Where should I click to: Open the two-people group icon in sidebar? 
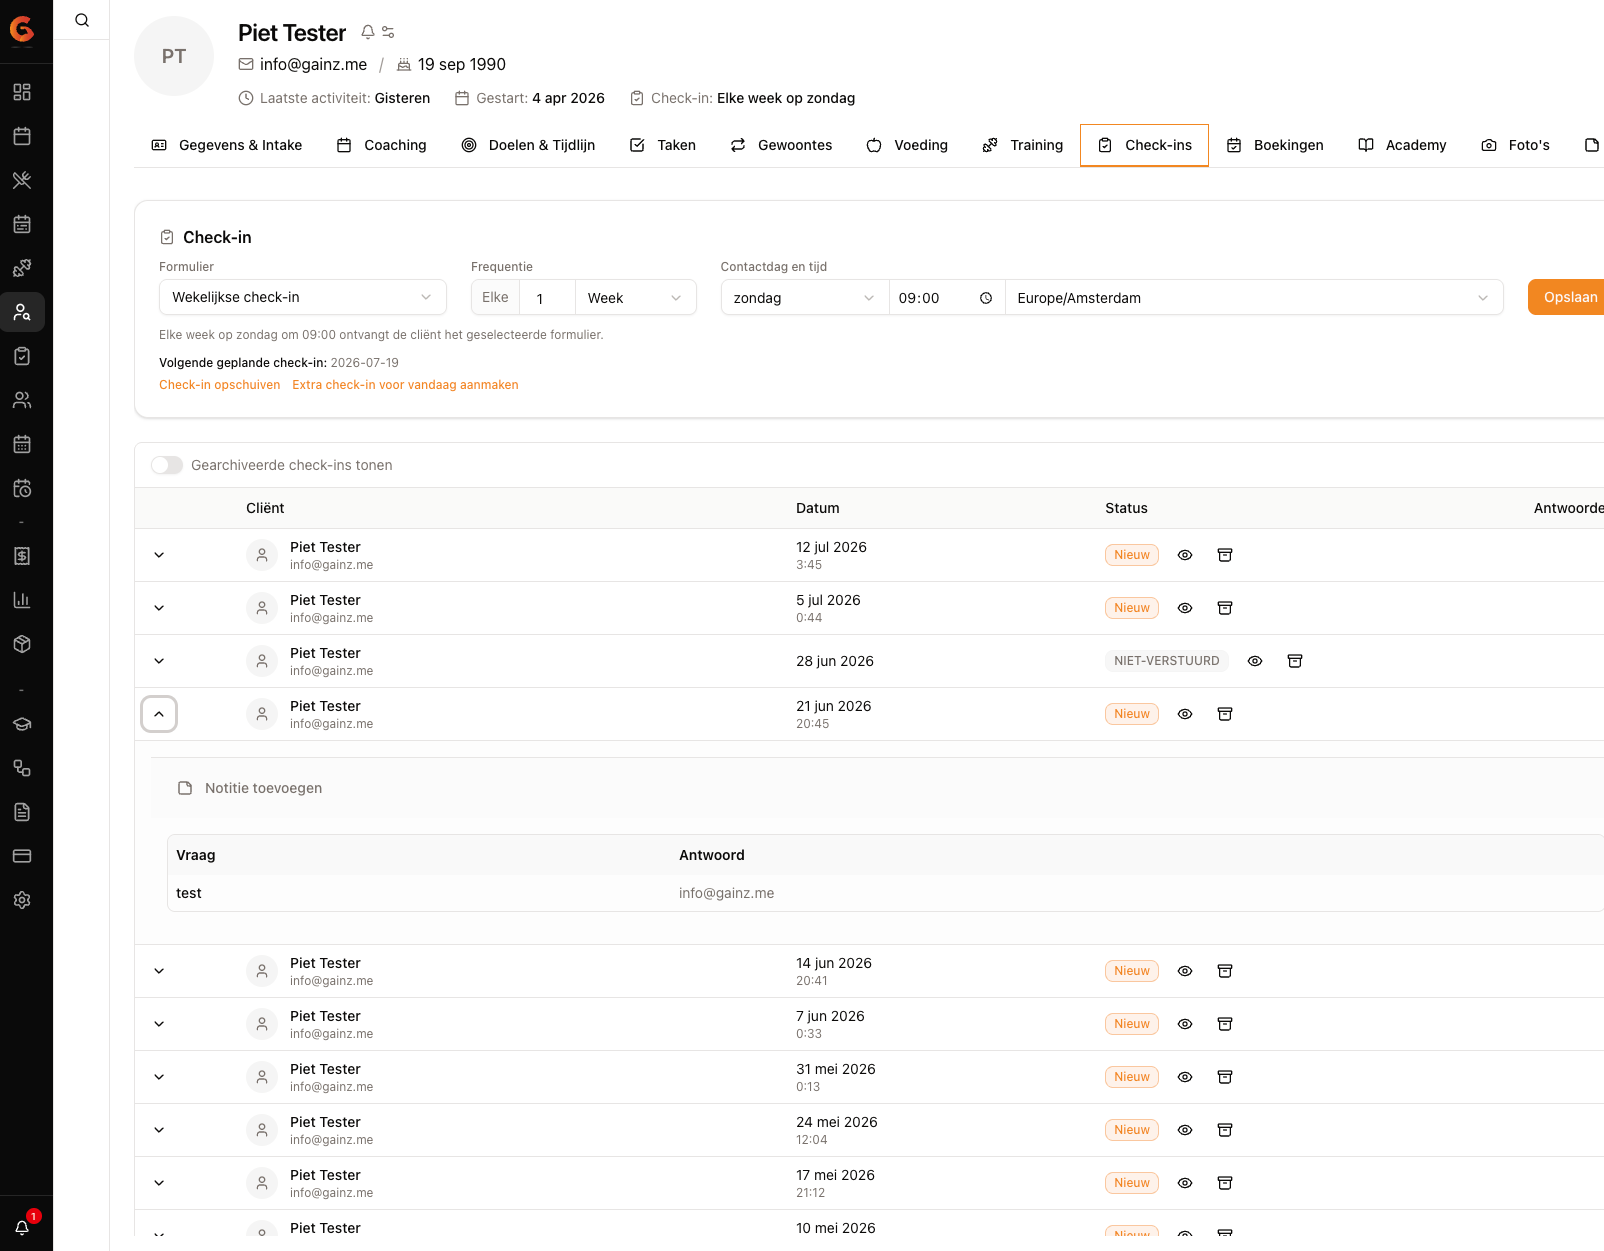point(22,400)
